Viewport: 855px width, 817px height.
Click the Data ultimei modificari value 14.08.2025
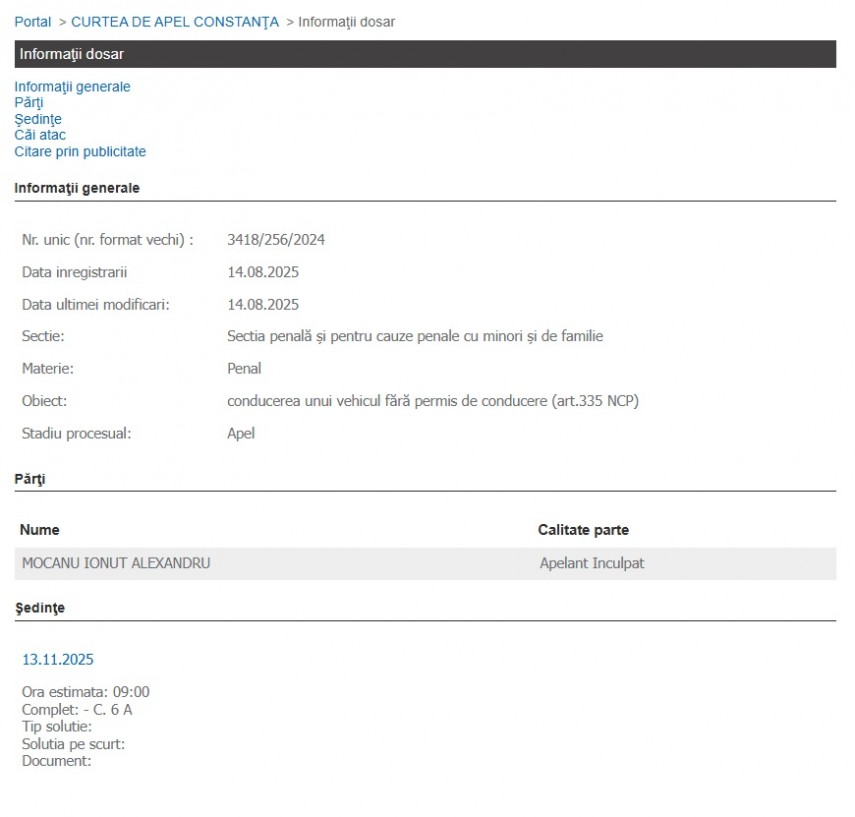263,304
